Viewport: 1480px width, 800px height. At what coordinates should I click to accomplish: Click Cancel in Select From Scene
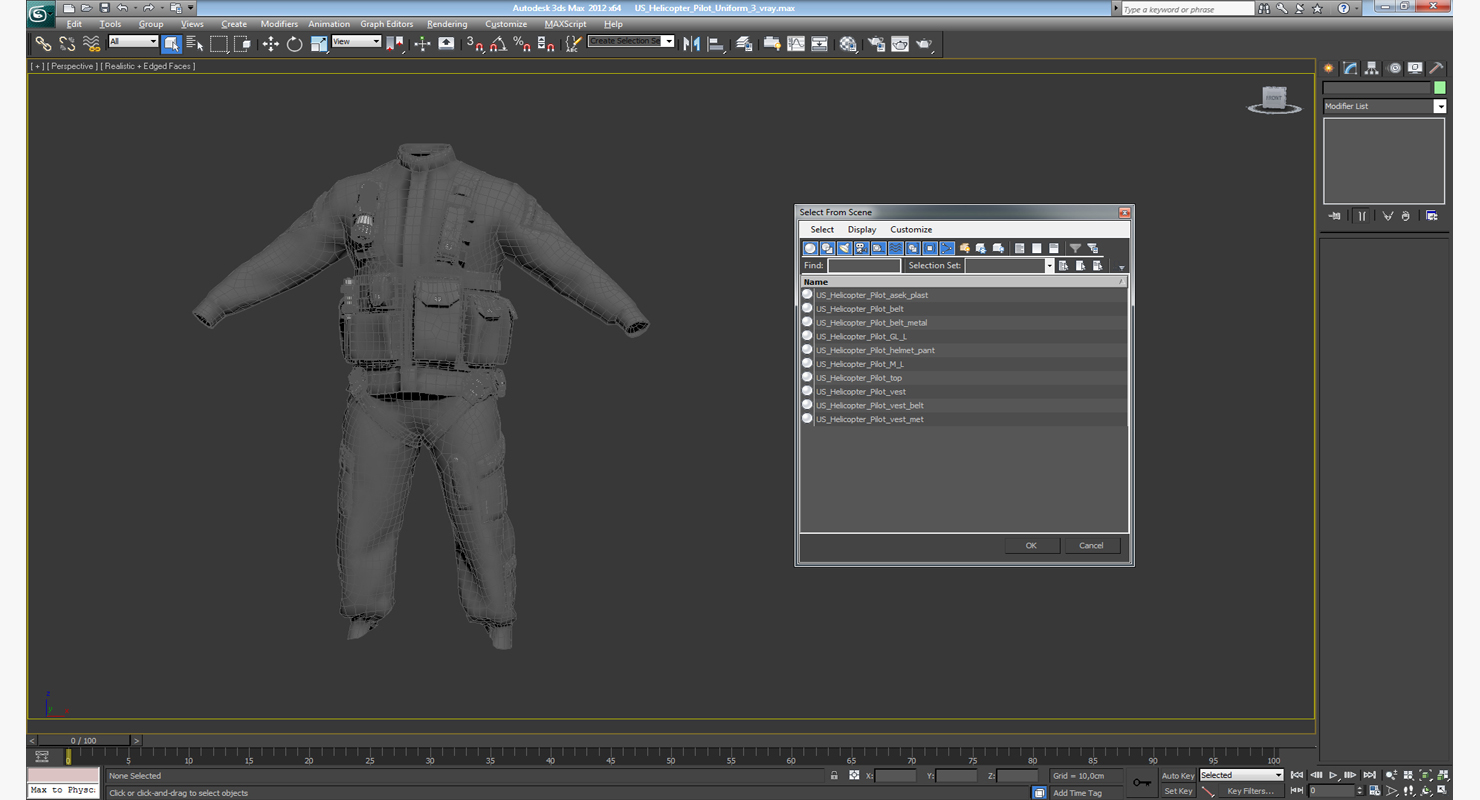tap(1091, 546)
